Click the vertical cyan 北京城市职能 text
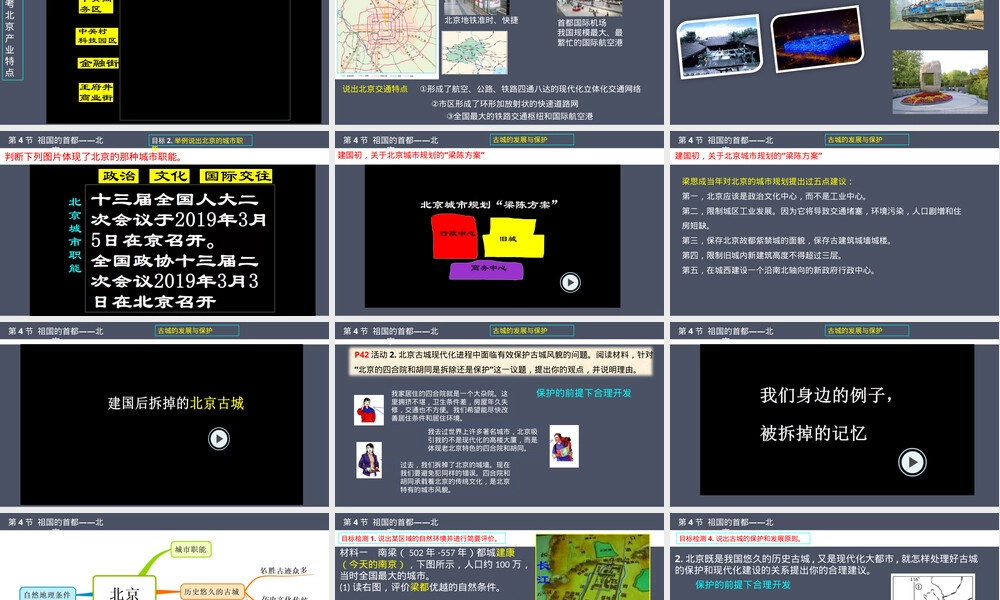1000x600 pixels. [75, 235]
